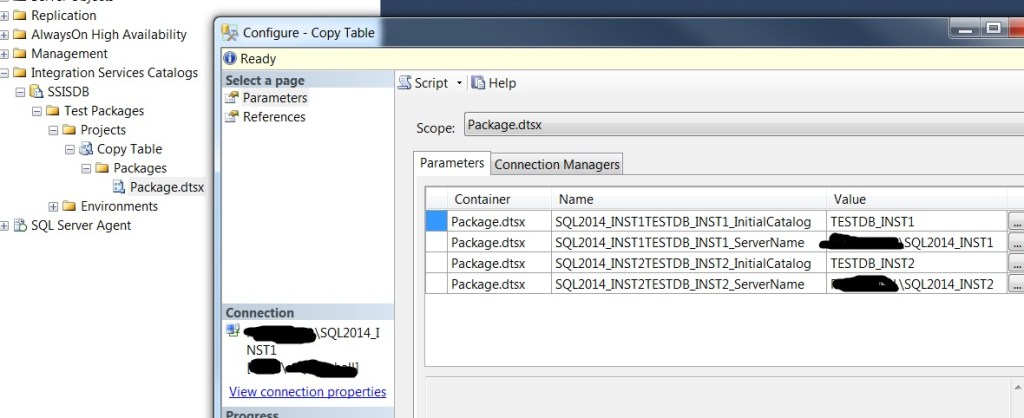Click the Script toolbar icon
Screen dimensions: 1024x418
pyautogui.click(x=405, y=83)
